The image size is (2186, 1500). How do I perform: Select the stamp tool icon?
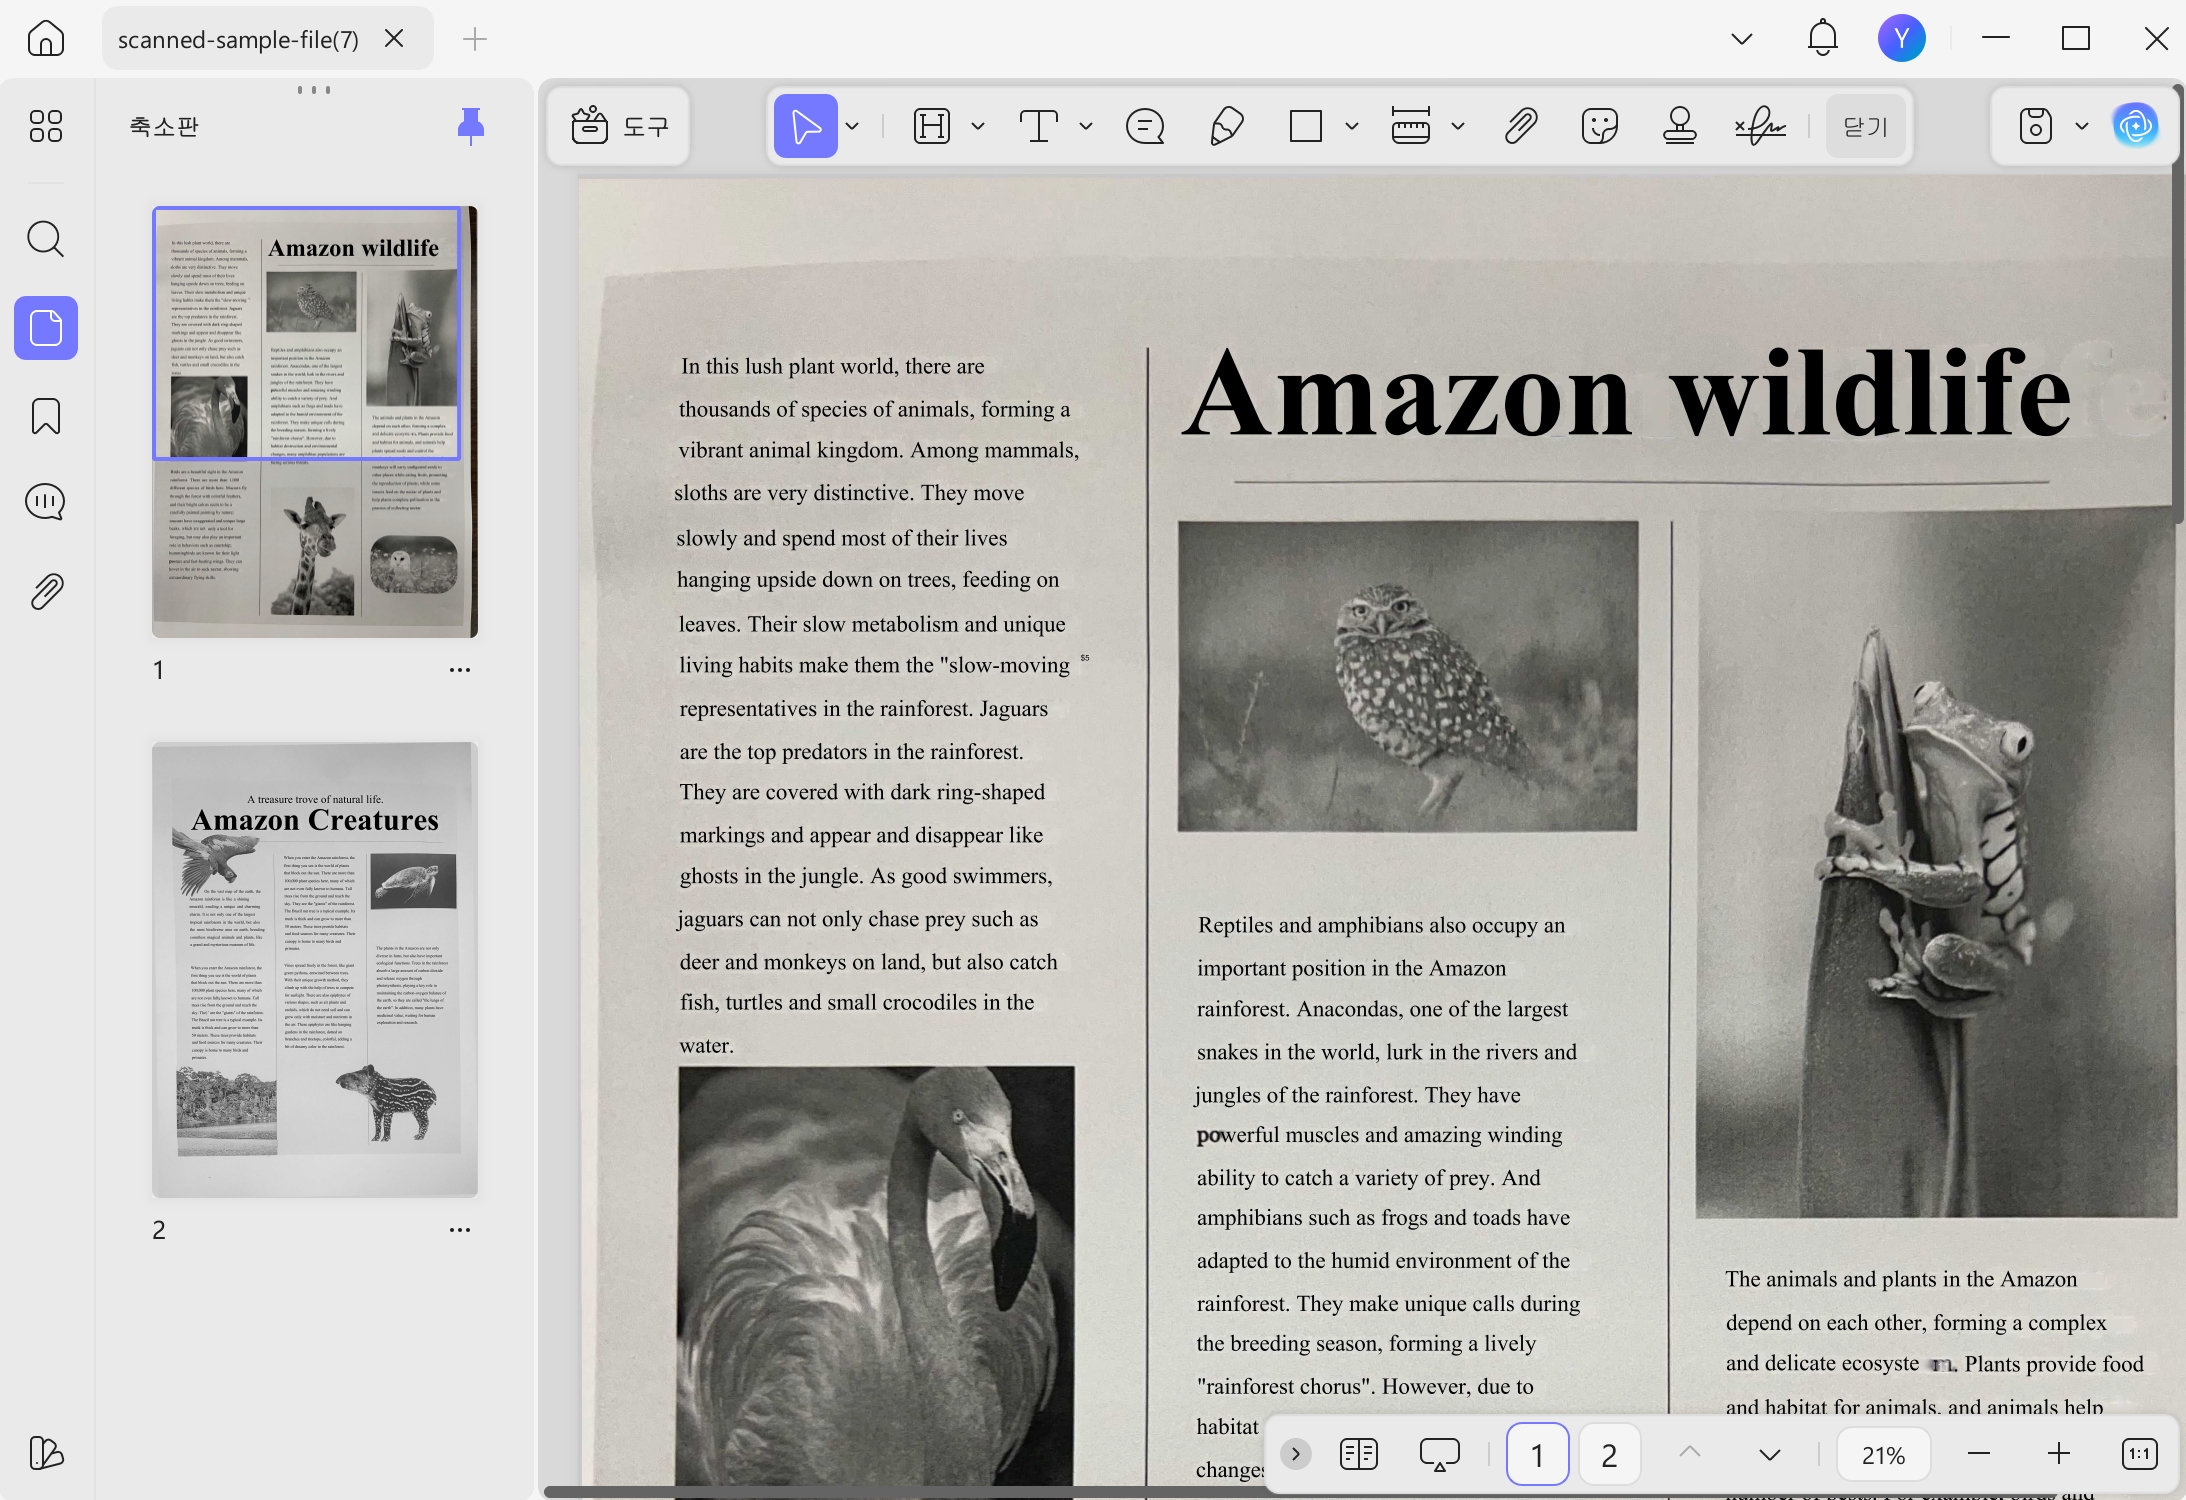tap(1679, 127)
